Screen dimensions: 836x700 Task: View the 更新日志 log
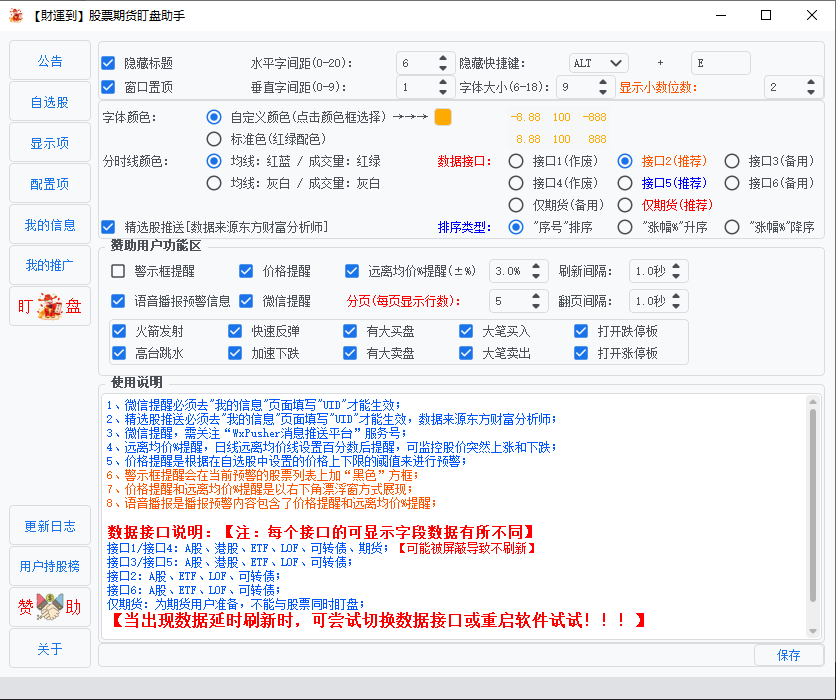click(49, 525)
